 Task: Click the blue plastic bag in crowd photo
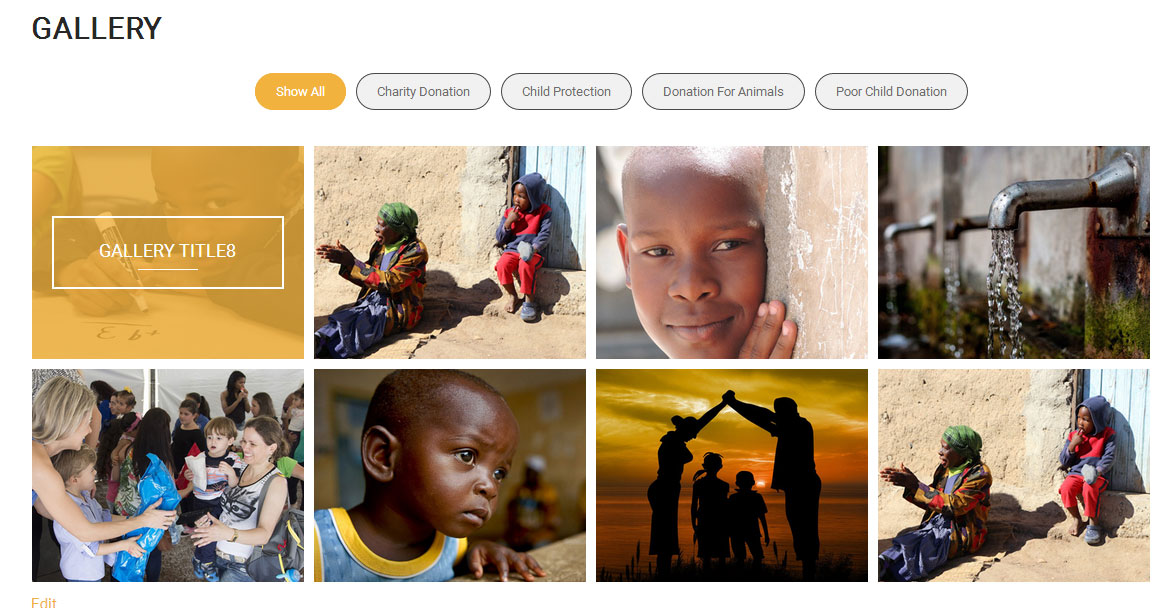(x=144, y=515)
